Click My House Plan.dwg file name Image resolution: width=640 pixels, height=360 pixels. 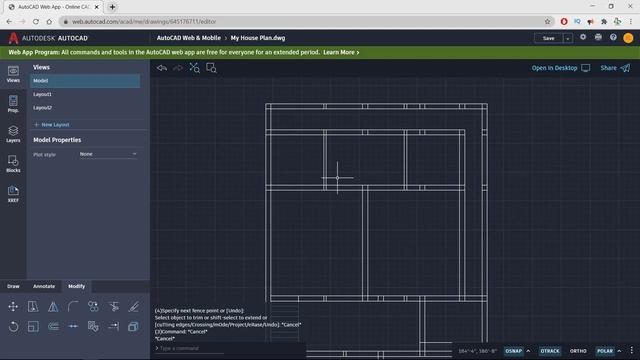point(258,38)
